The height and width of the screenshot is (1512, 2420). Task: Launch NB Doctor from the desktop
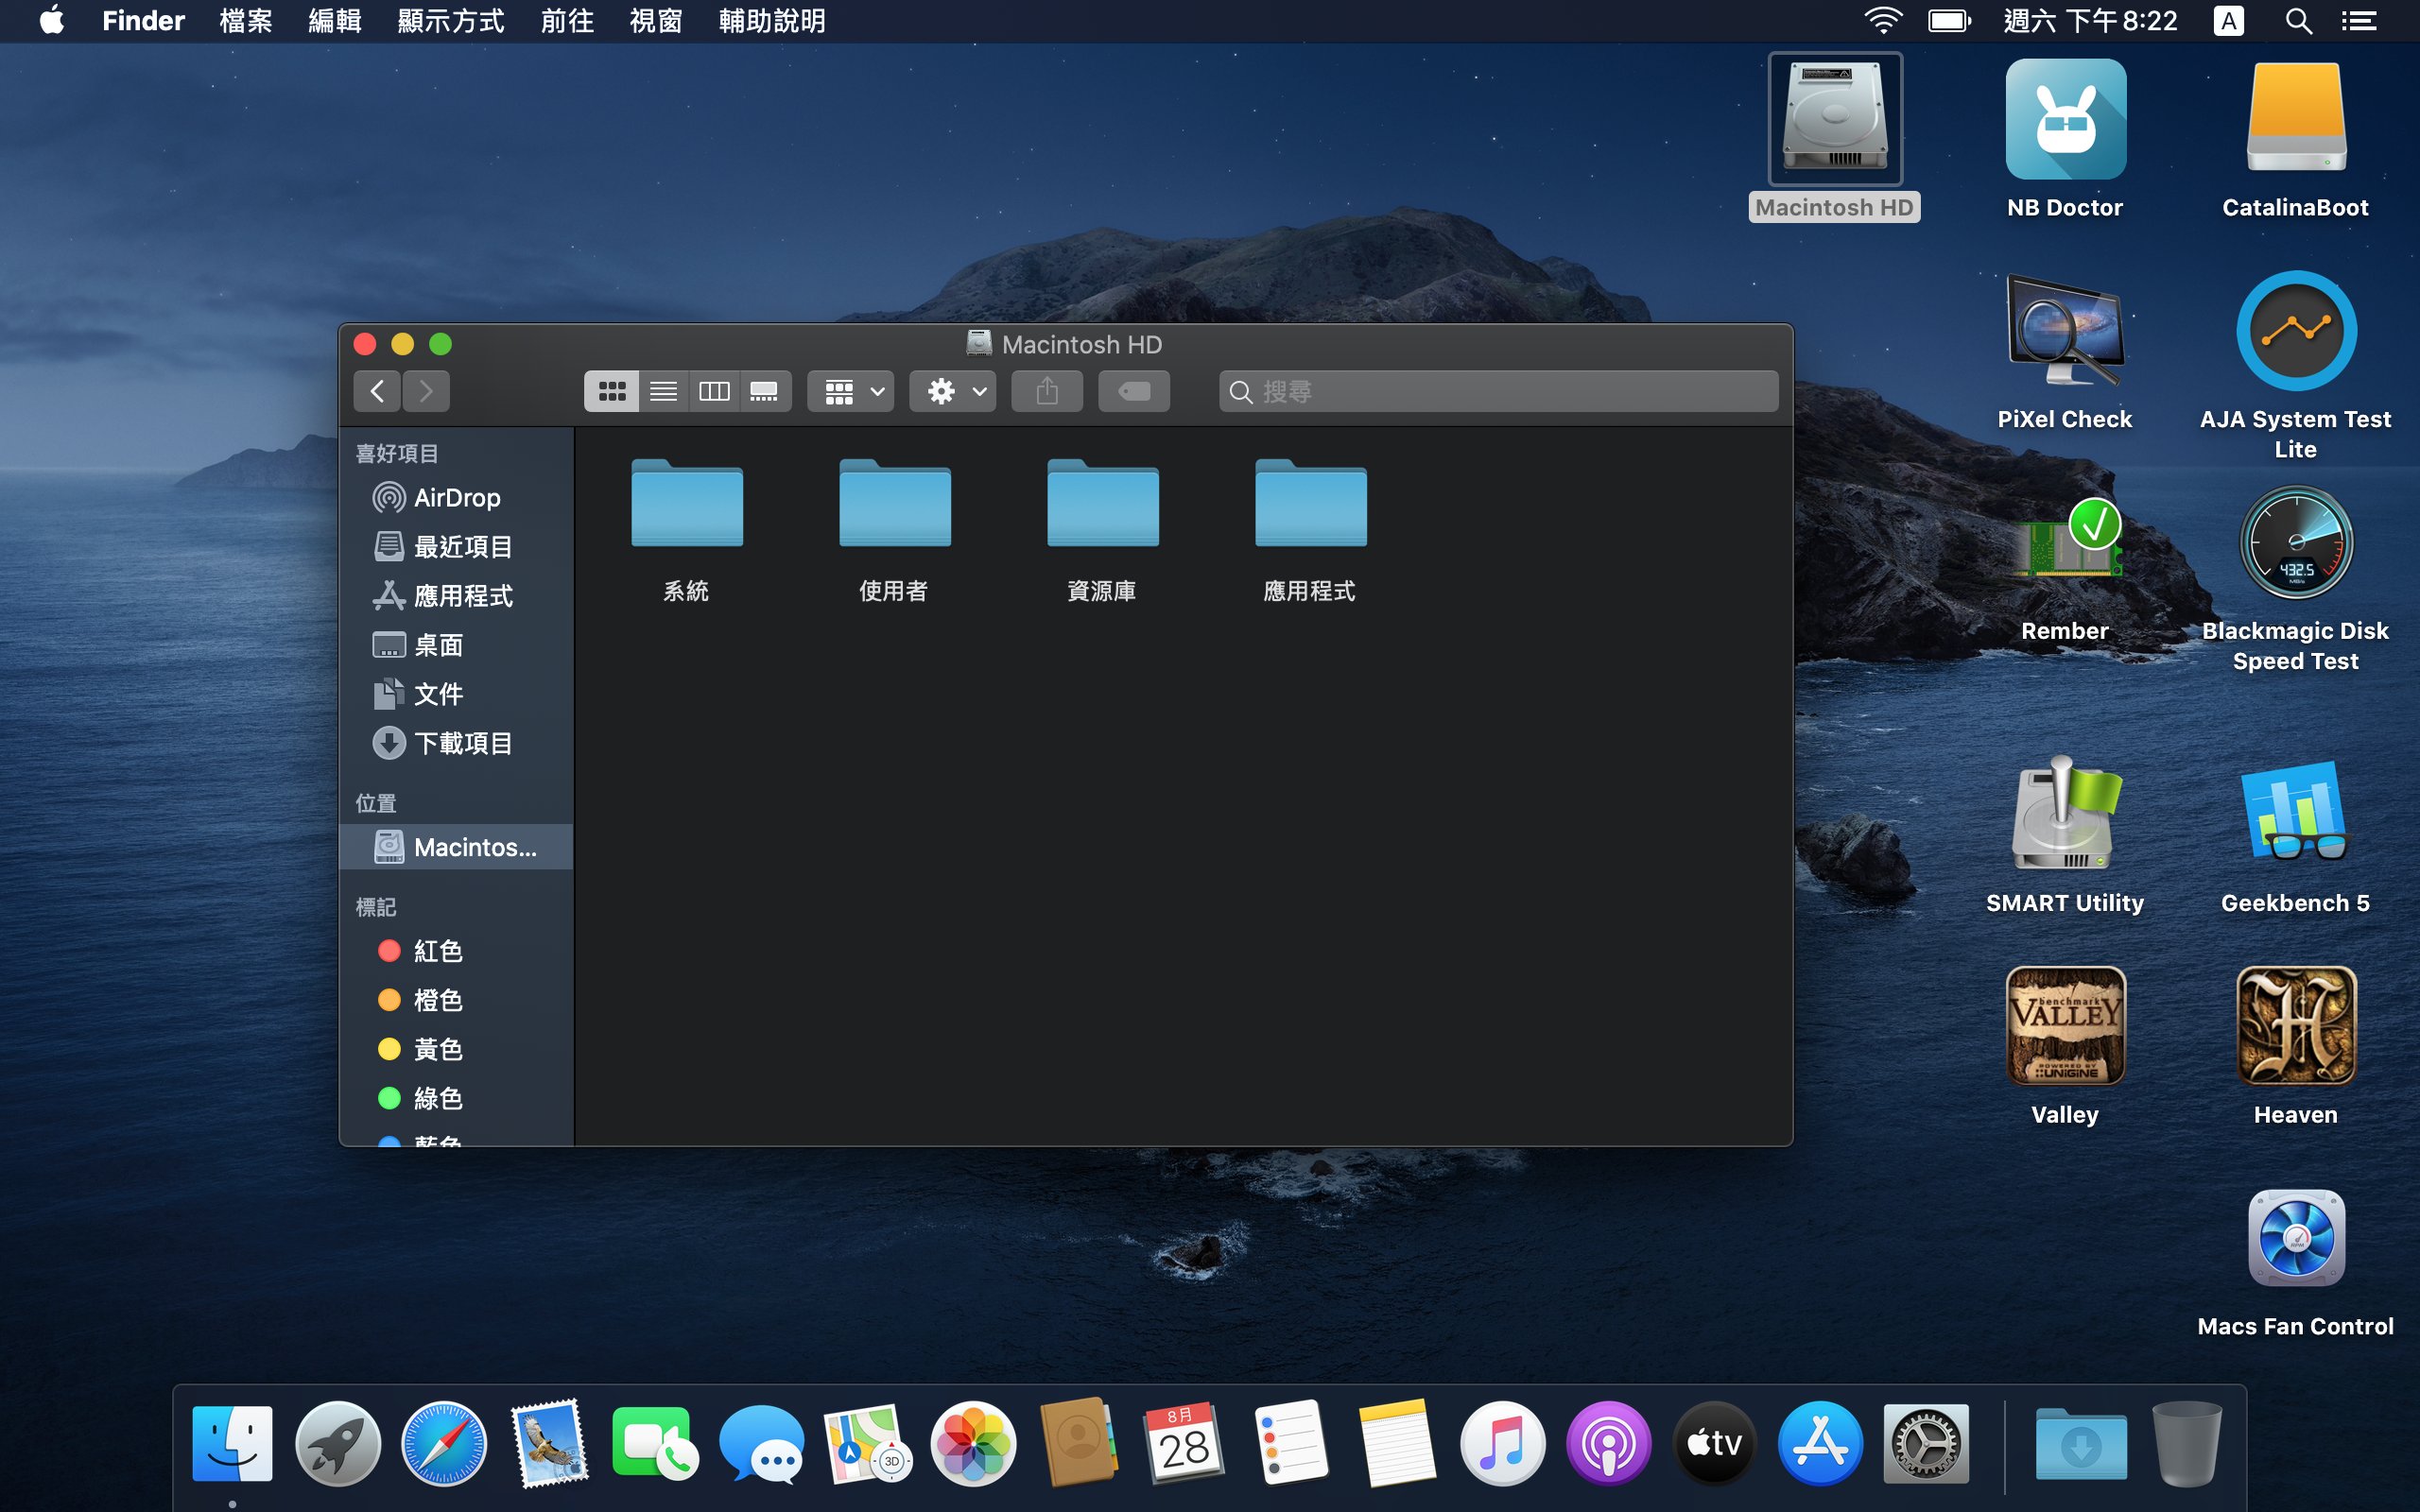[2064, 120]
